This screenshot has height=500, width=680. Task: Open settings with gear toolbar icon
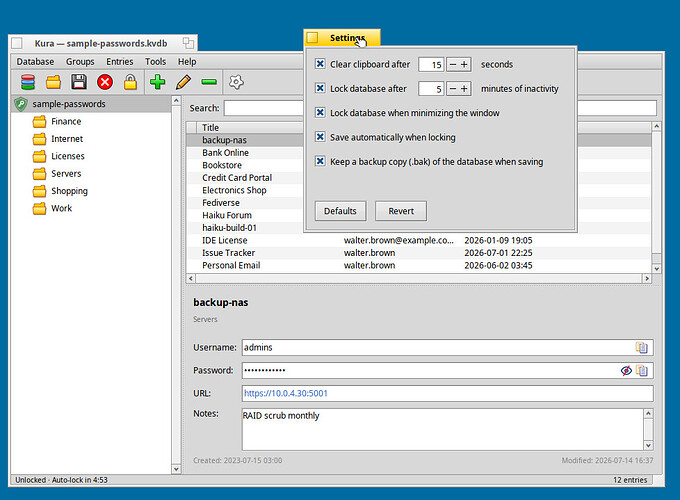pos(236,82)
